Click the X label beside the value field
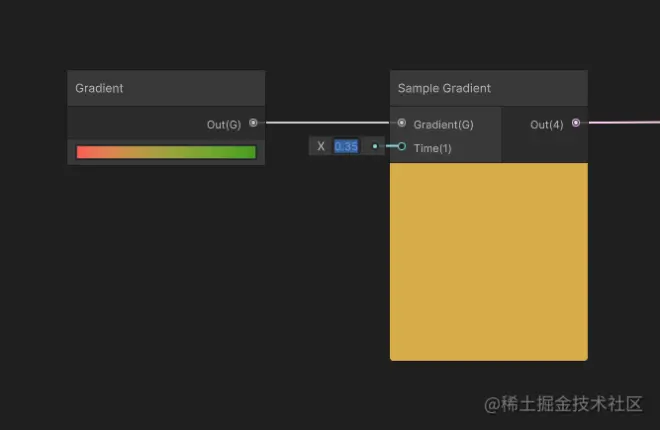This screenshot has height=430, width=660. [321, 146]
